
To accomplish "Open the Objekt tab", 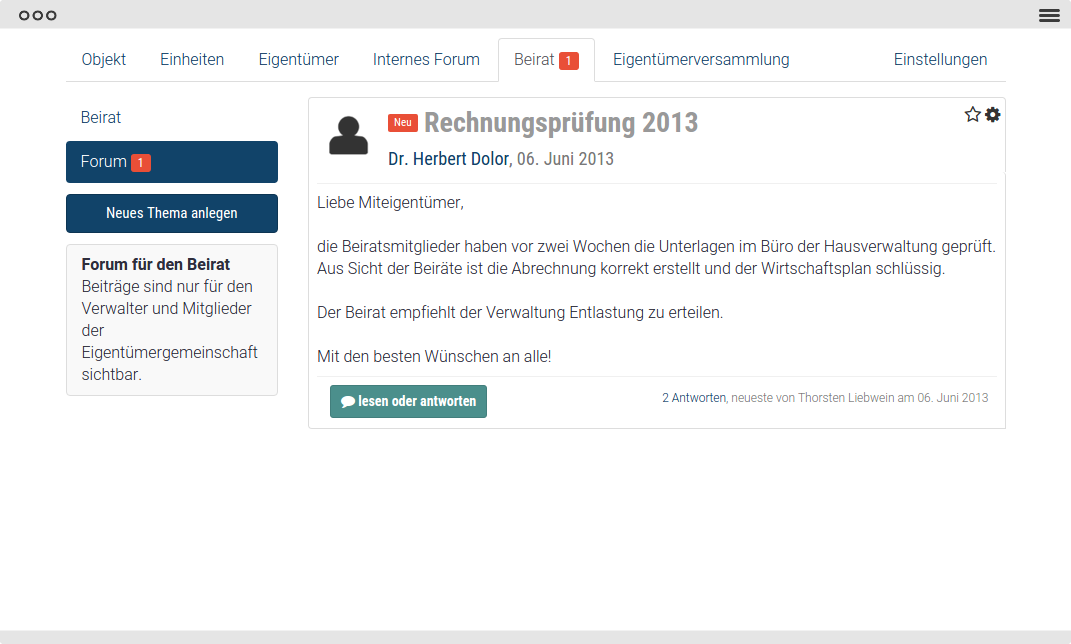I will [104, 60].
